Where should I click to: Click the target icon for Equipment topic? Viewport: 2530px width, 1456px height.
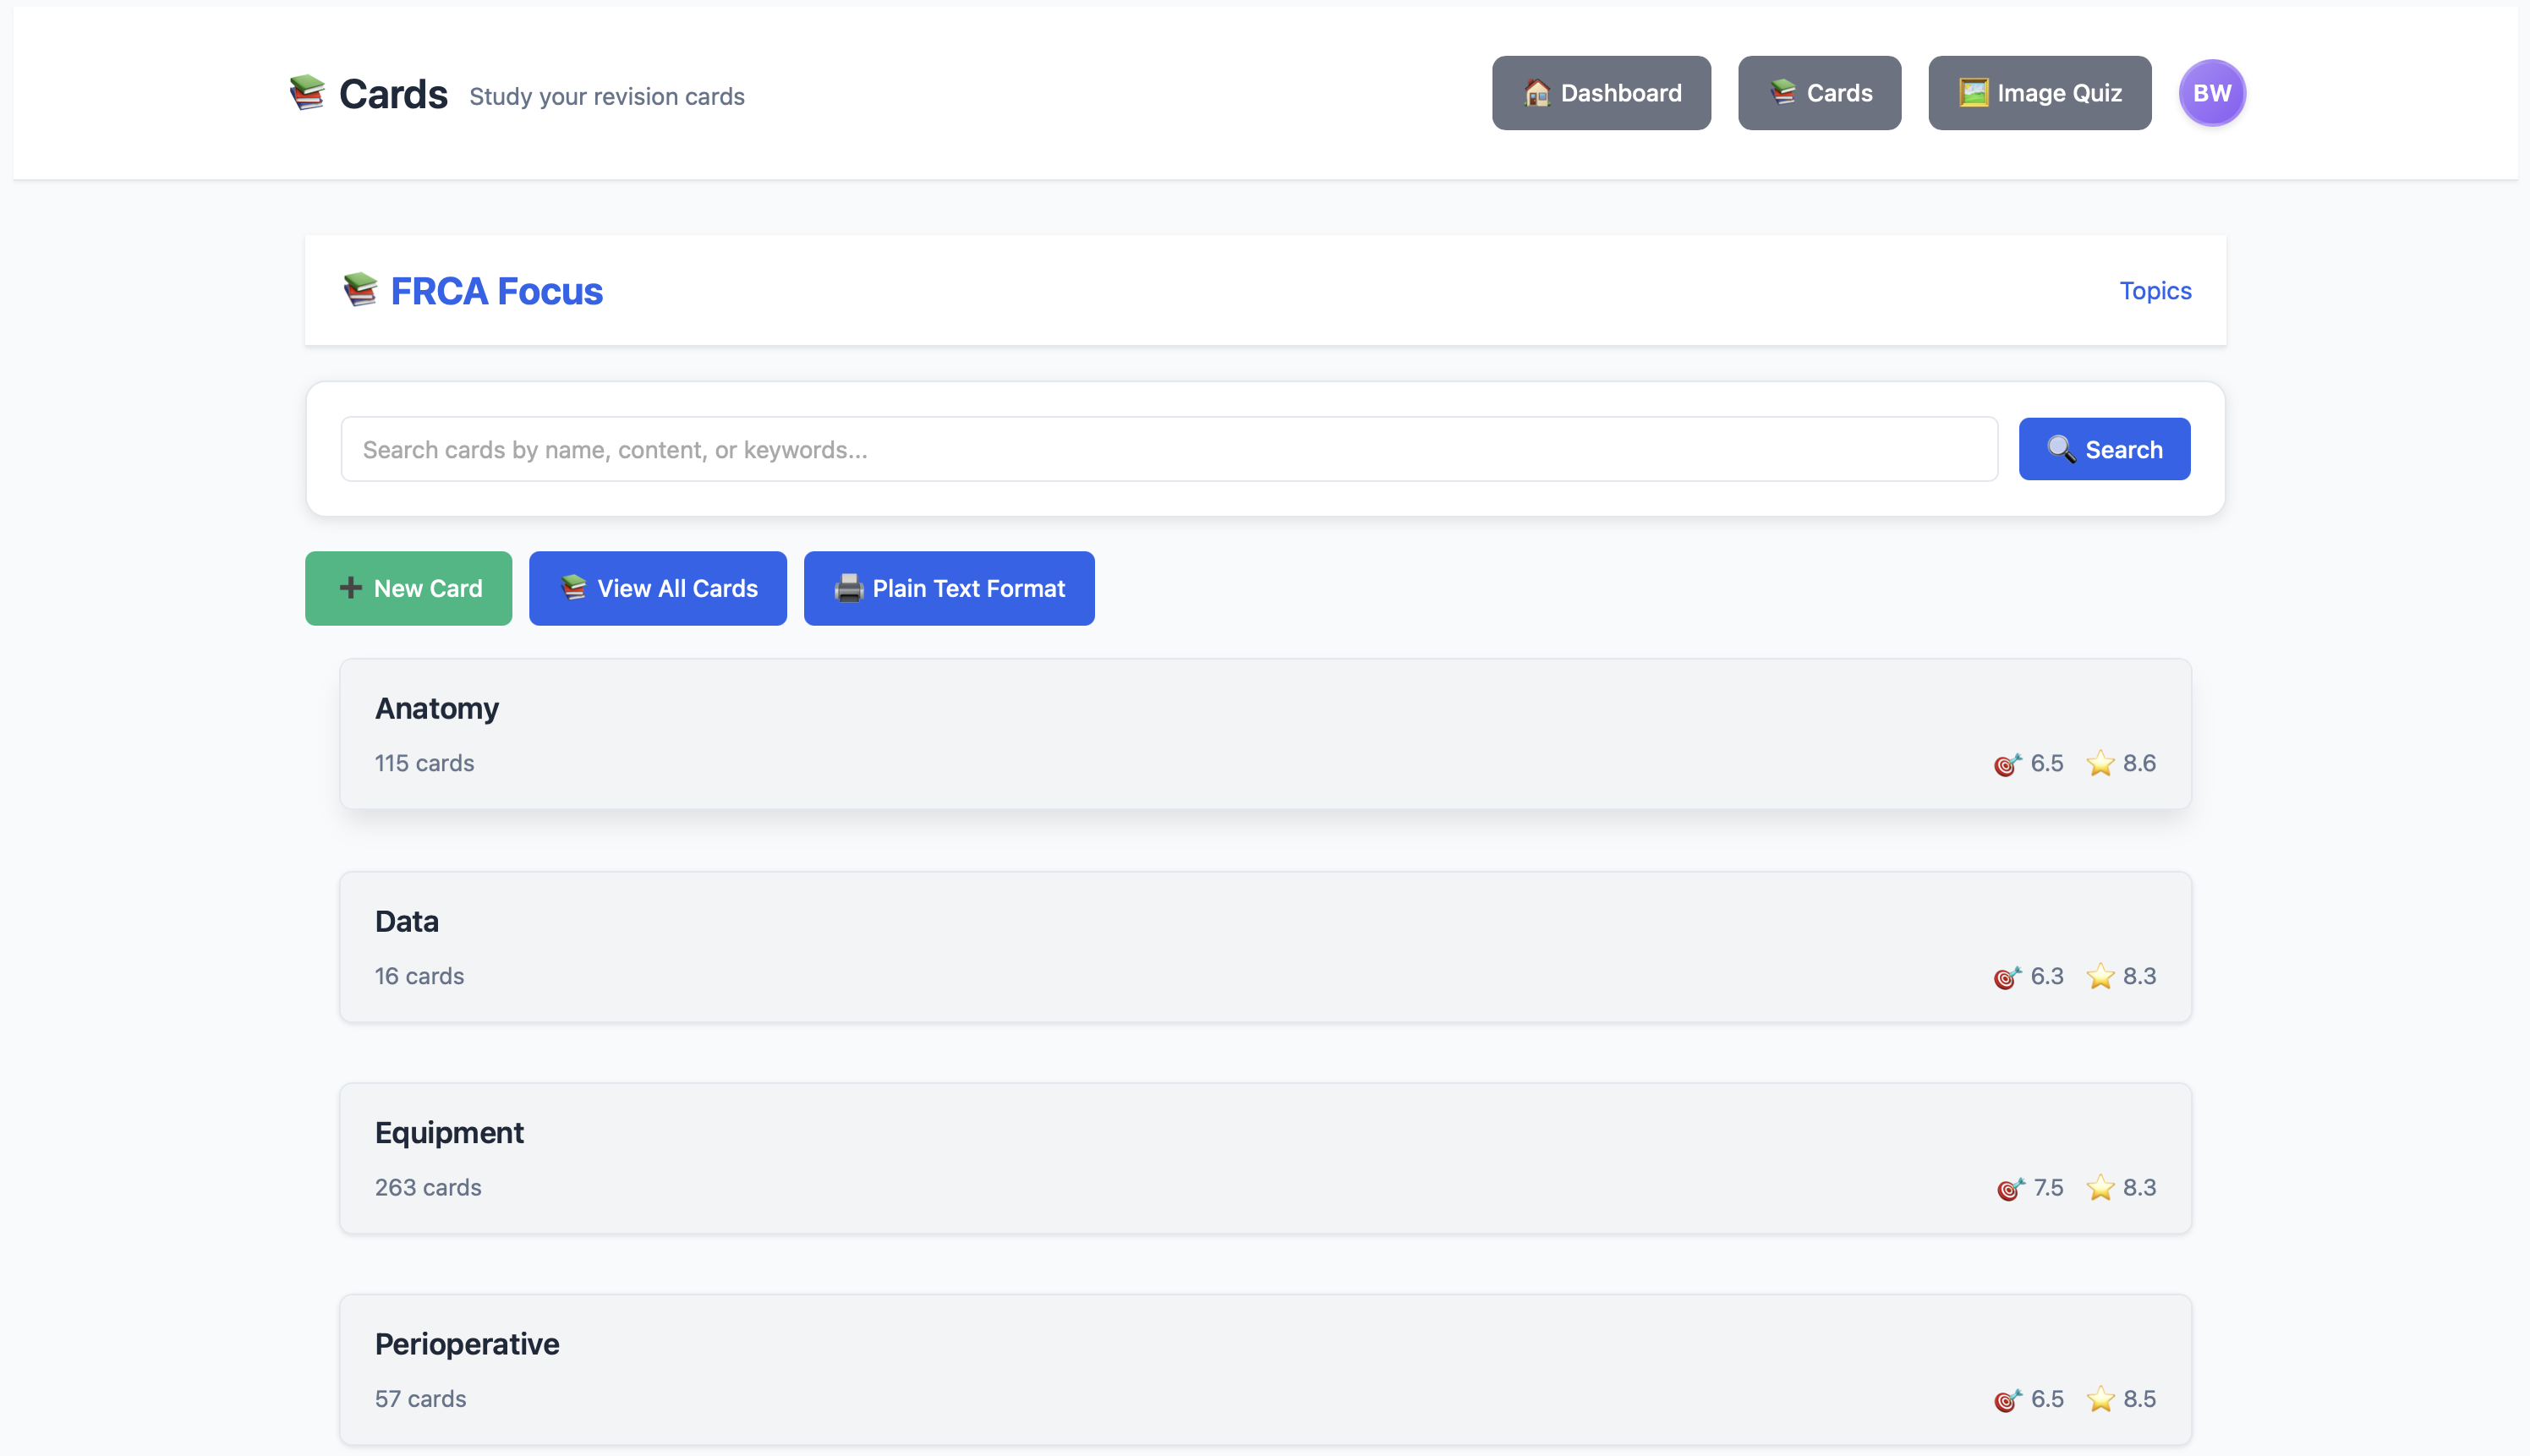[x=2008, y=1188]
